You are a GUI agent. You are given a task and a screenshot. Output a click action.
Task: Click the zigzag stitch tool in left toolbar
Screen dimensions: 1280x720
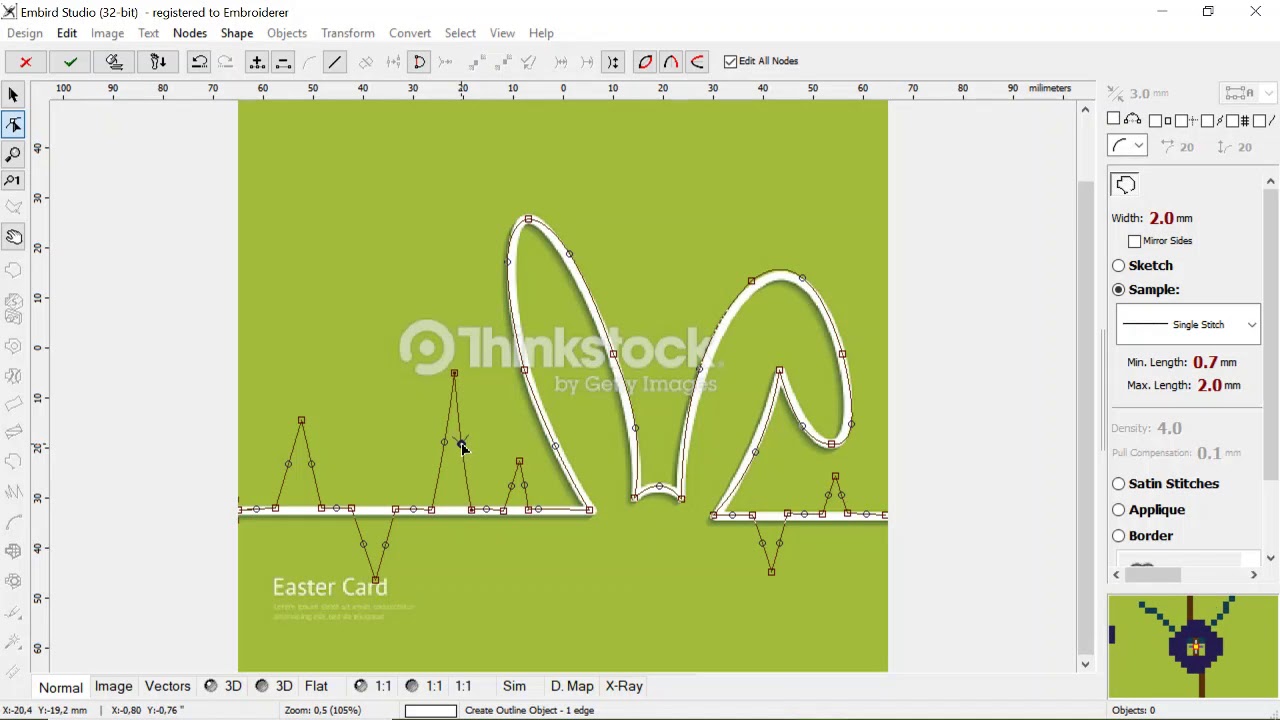tap(13, 491)
